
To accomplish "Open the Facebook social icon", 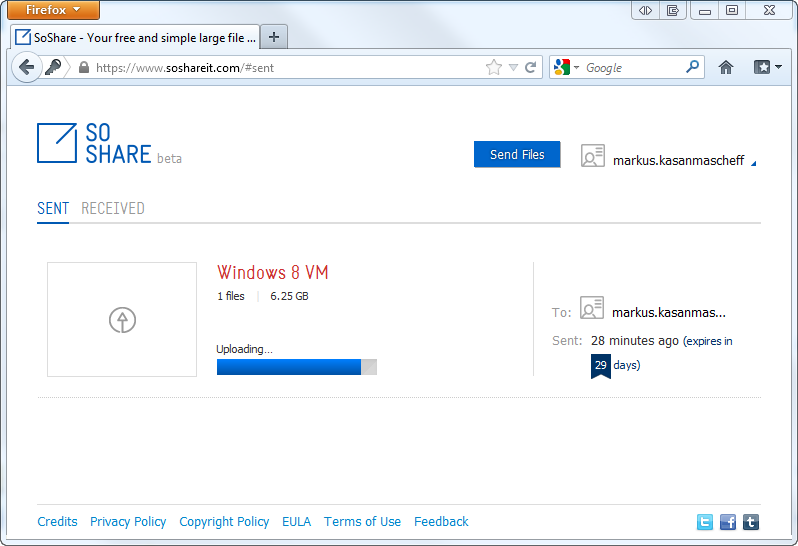I will coord(728,522).
